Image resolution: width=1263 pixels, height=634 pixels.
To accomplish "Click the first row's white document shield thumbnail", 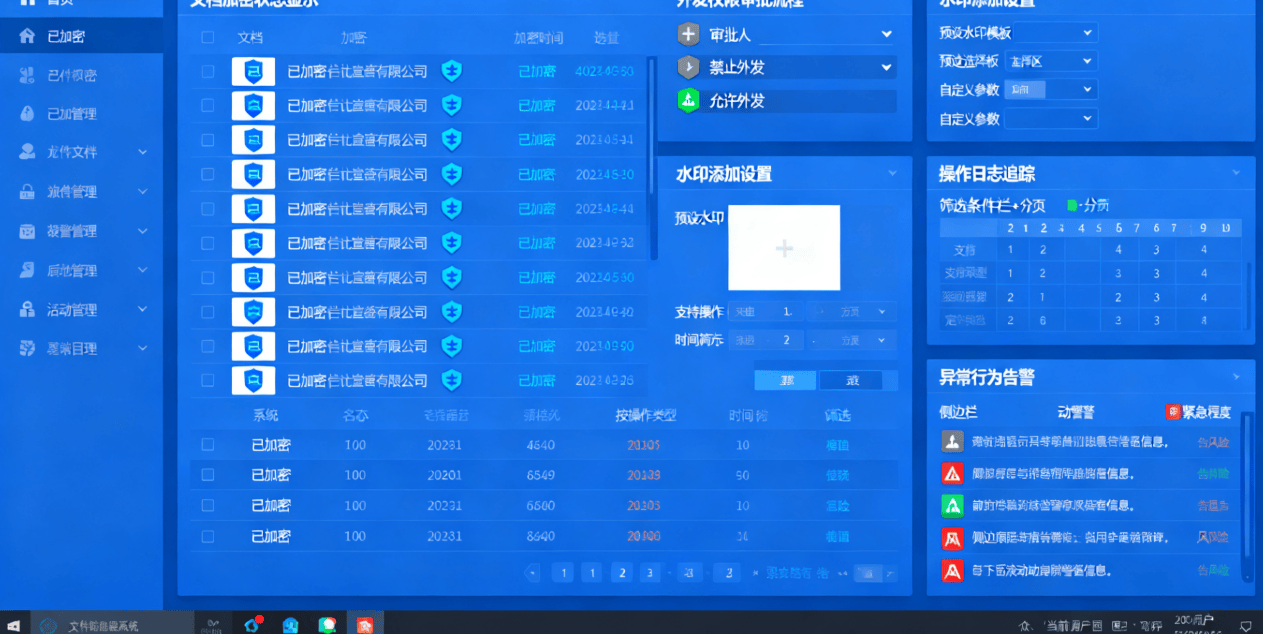I will click(253, 71).
